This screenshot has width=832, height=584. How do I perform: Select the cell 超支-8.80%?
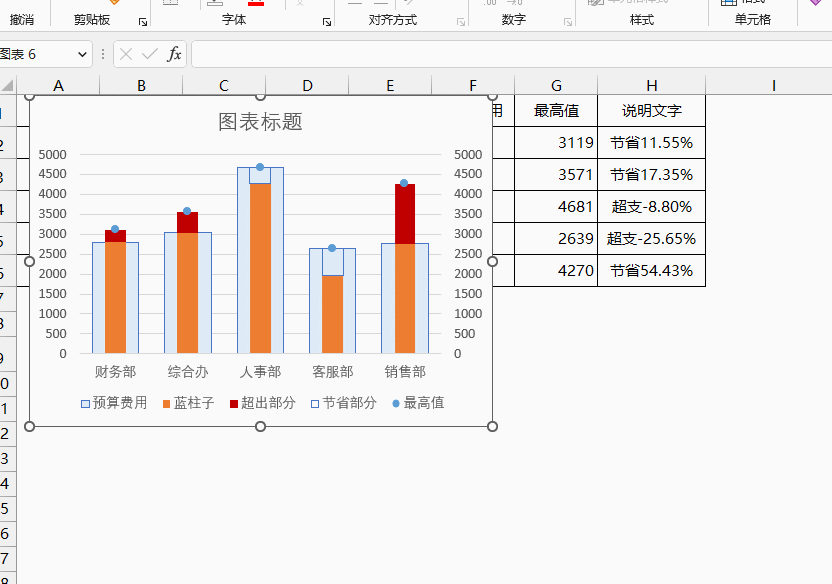652,206
